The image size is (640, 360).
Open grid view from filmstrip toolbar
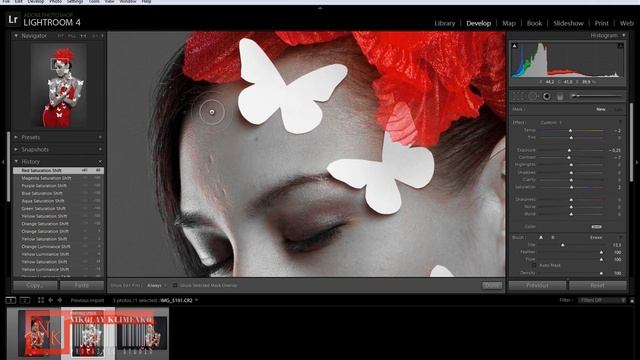pos(41,300)
